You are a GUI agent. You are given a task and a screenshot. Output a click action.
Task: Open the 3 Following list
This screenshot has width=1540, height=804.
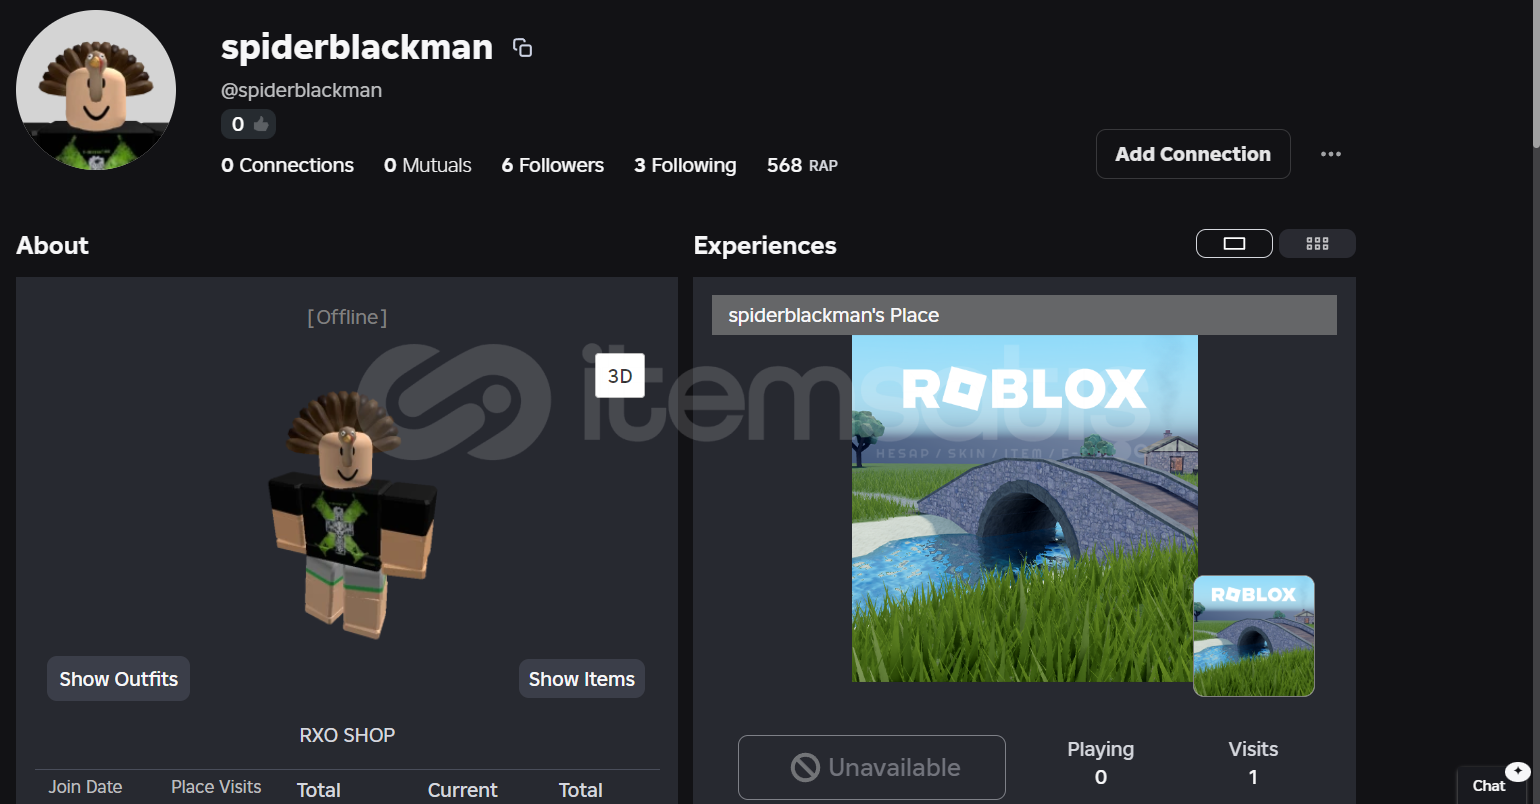click(685, 165)
